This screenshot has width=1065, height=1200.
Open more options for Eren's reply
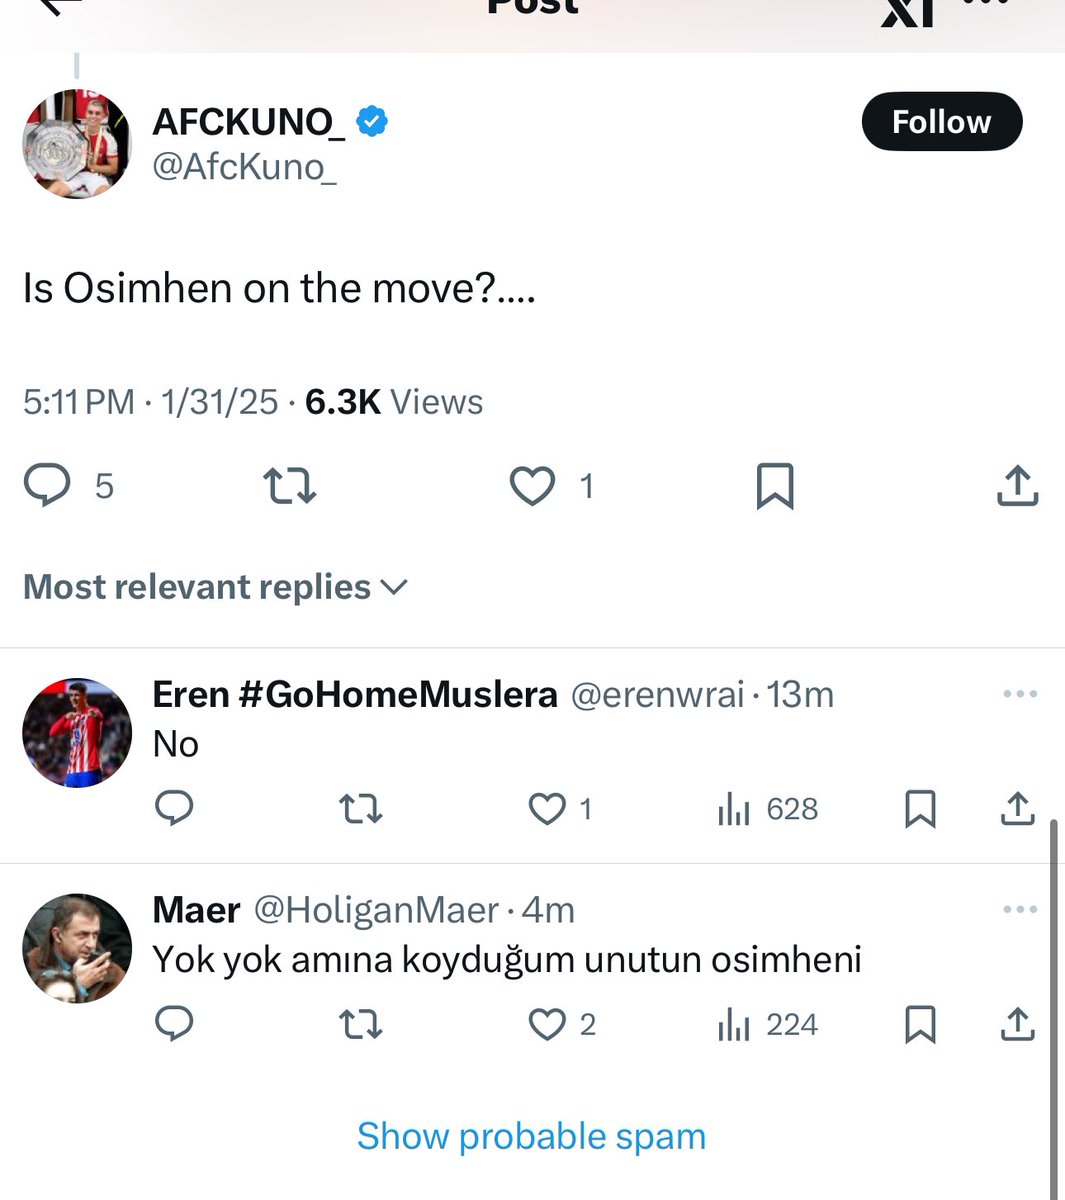coord(1020,694)
